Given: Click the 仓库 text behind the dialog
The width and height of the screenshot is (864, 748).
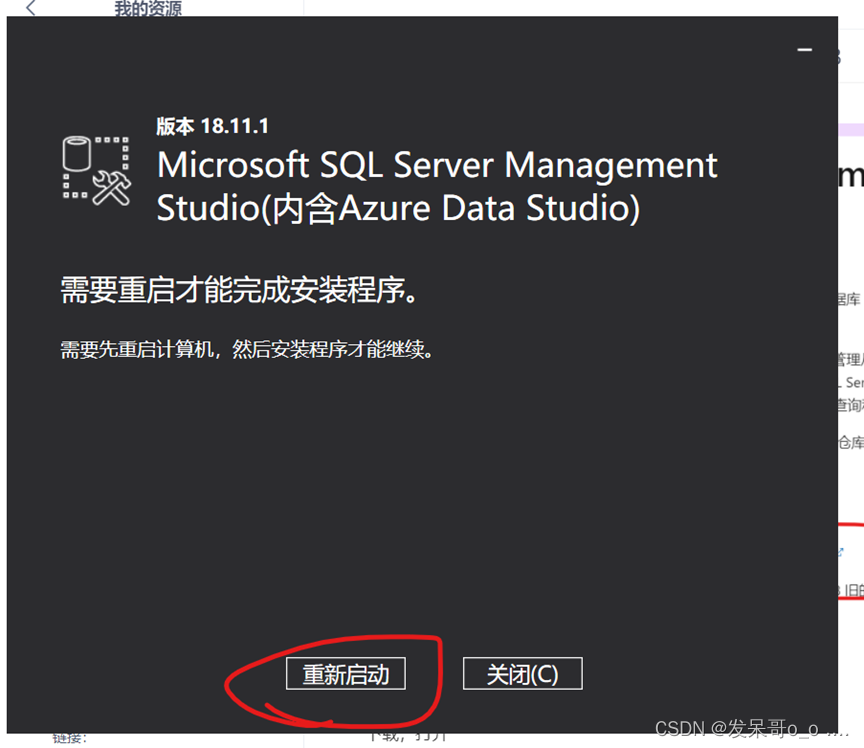Looking at the screenshot, I should (x=850, y=442).
